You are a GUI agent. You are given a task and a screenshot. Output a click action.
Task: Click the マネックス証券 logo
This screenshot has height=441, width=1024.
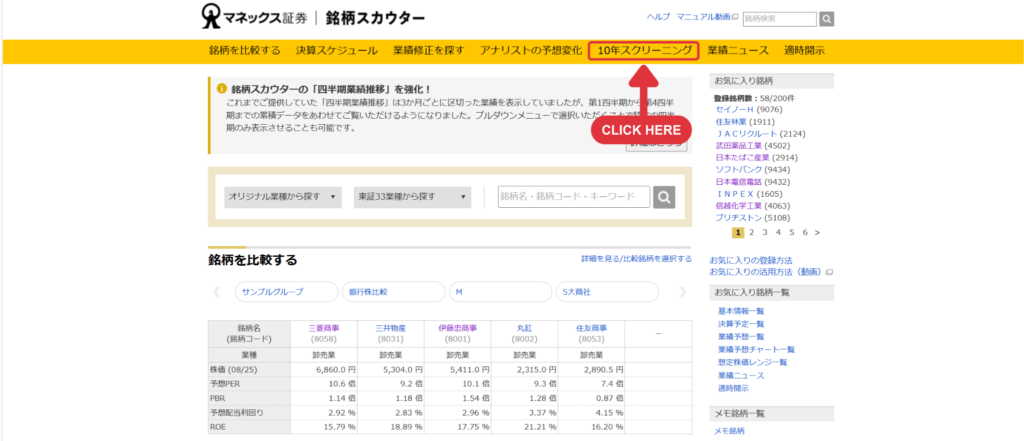(254, 18)
